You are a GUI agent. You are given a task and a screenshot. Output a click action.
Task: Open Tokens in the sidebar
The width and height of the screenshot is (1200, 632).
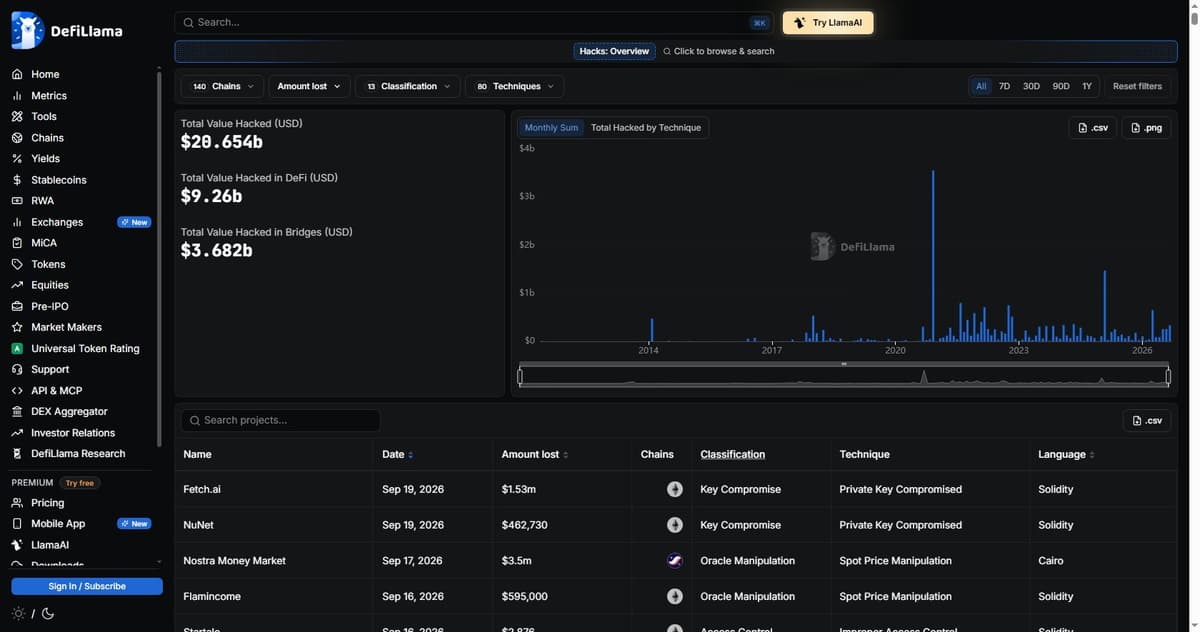pyautogui.click(x=48, y=264)
